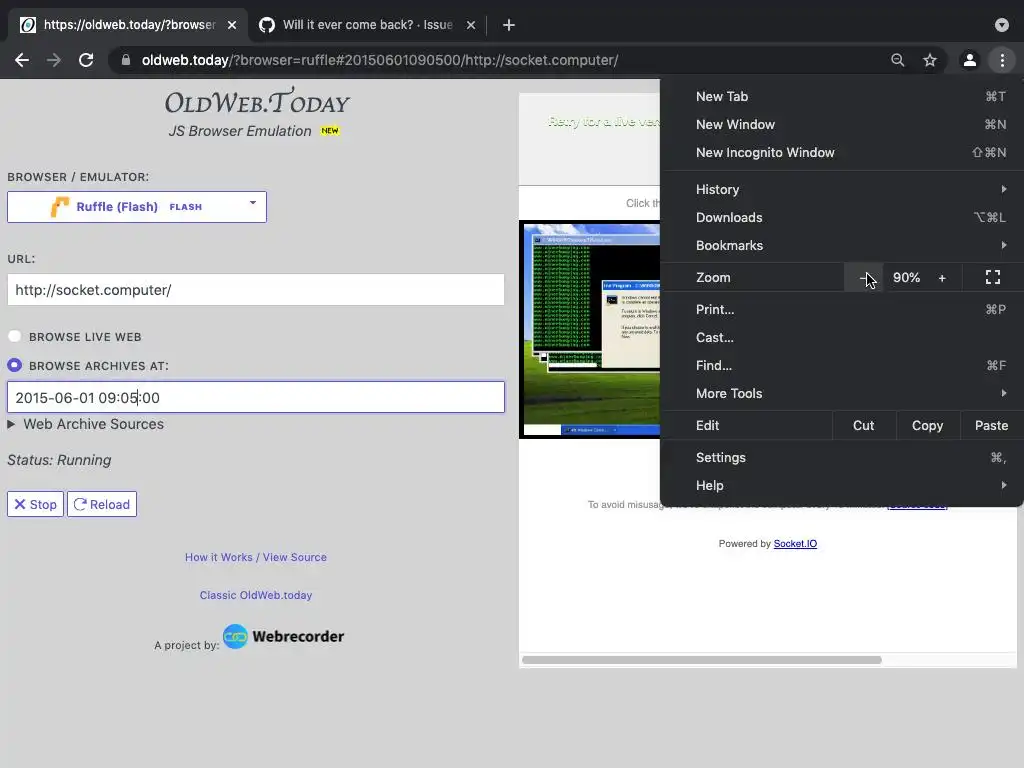
Task: Click the yellow NEW badge near JS Browser Emulation
Action: click(x=330, y=131)
